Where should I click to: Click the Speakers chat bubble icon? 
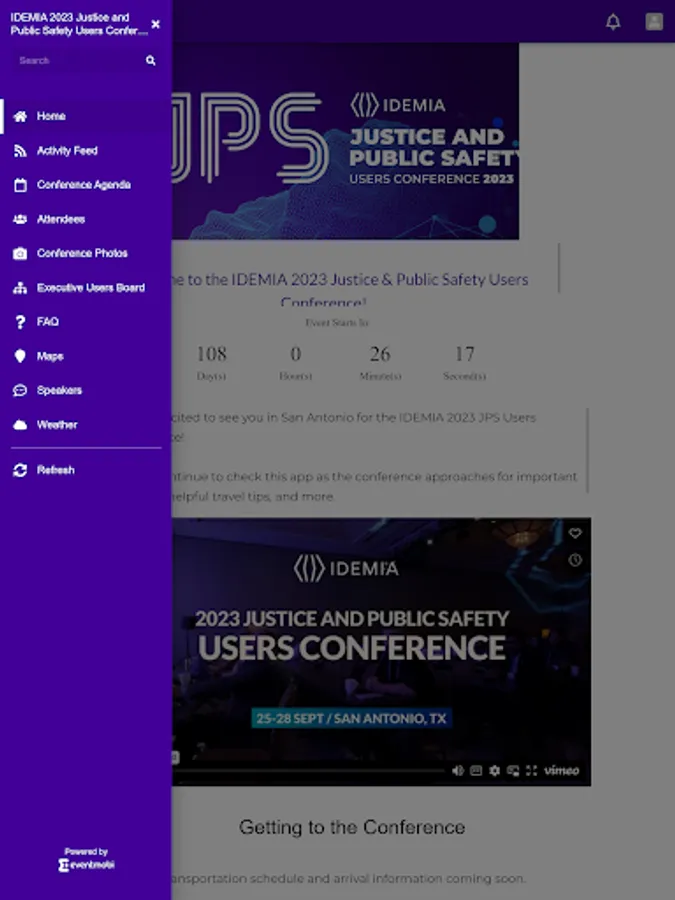(x=20, y=390)
